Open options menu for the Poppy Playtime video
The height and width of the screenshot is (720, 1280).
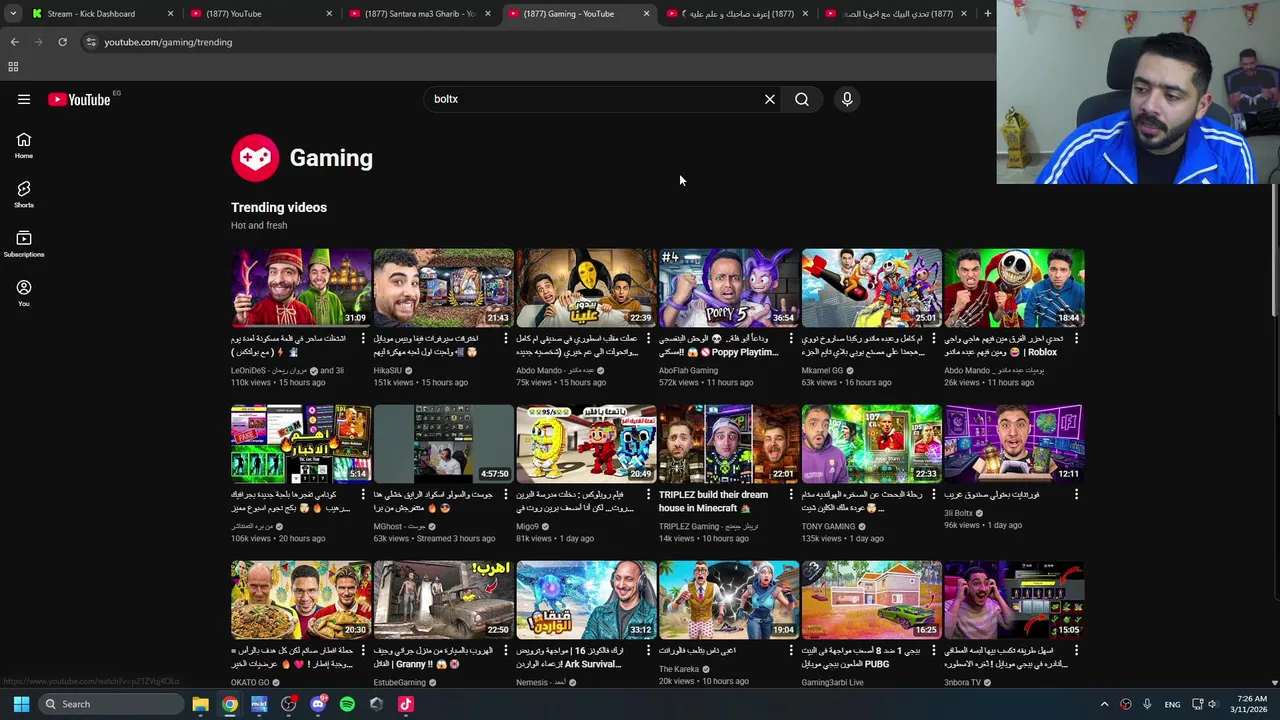coord(791,339)
